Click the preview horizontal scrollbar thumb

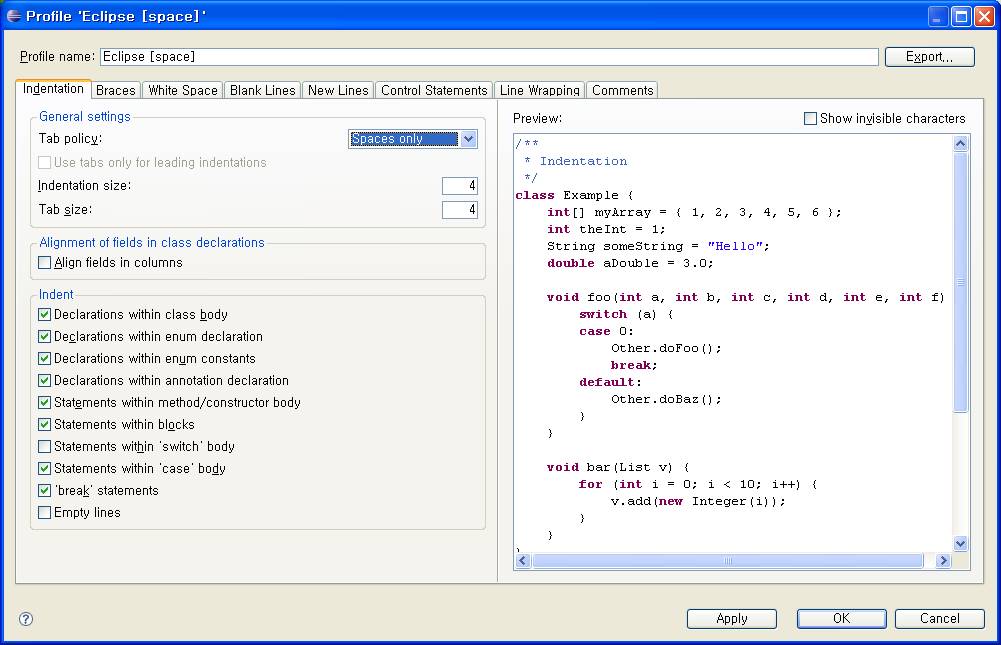[x=728, y=561]
